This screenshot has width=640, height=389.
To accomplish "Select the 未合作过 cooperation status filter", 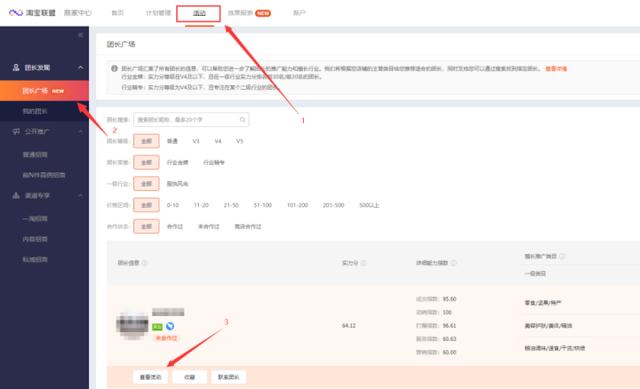I will pyautogui.click(x=209, y=226).
